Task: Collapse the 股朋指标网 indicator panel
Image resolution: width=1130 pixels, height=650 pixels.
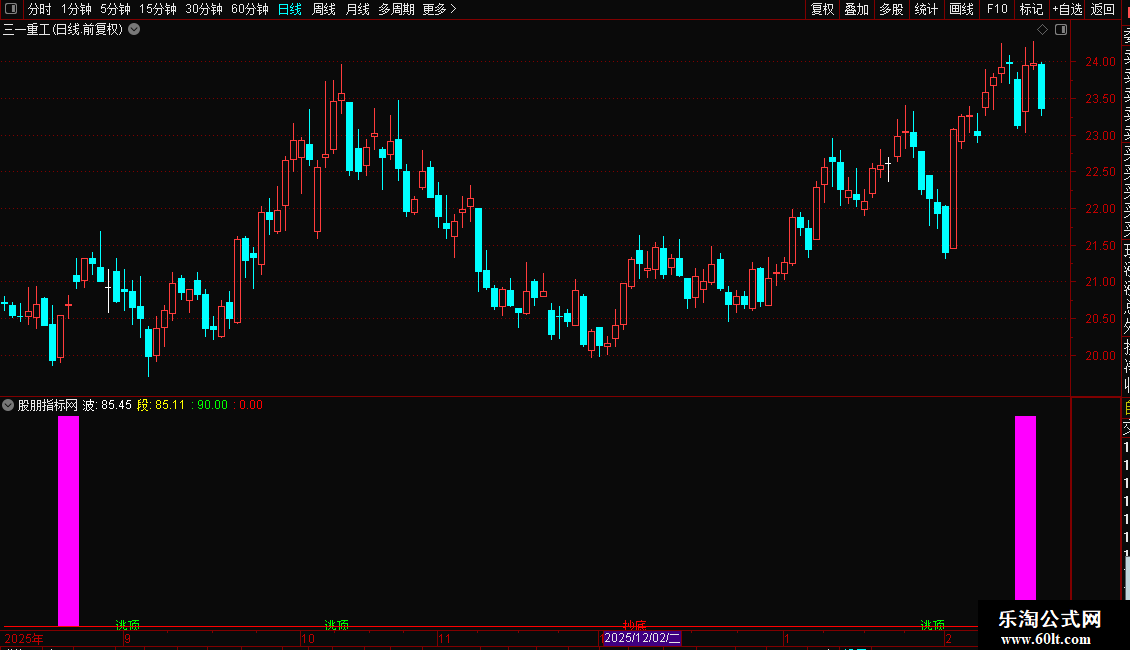Action: (x=8, y=405)
